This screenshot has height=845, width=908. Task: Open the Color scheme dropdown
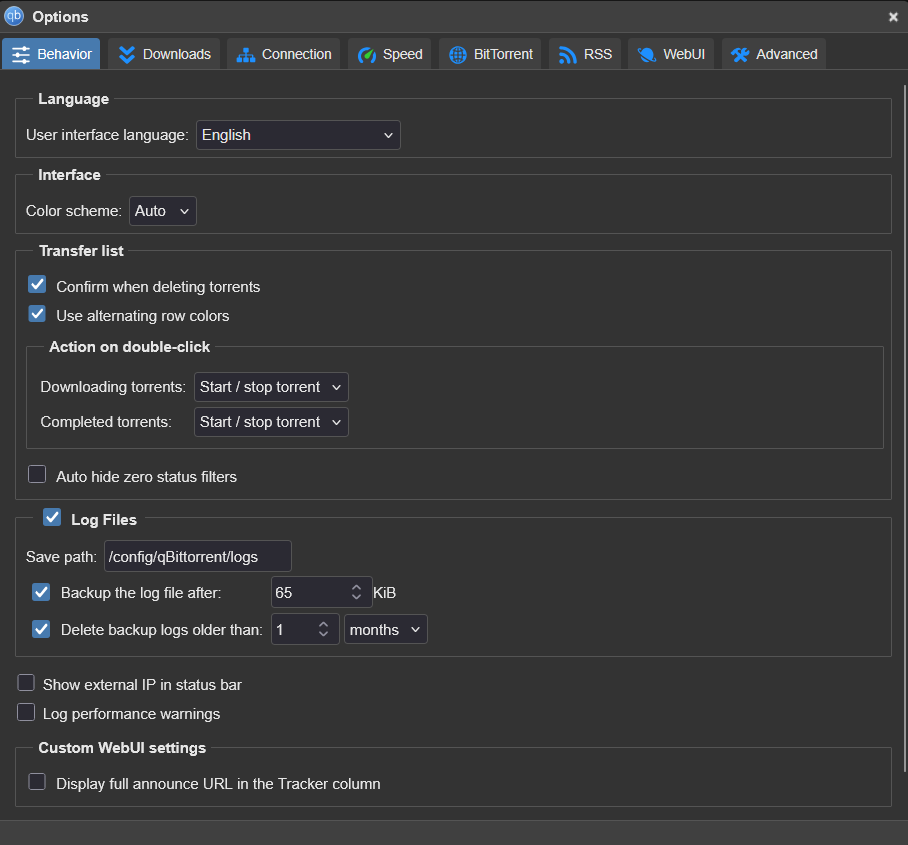tap(163, 211)
